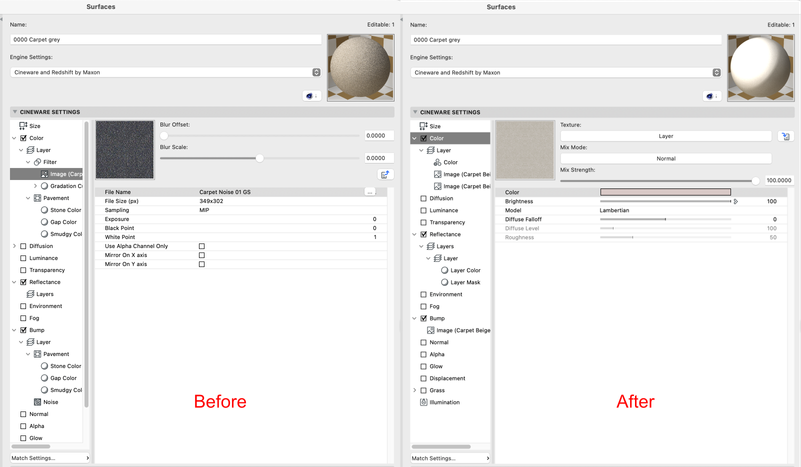Select the Bump Image (Carpet Beige) item
801x467 pixels.
click(x=459, y=330)
